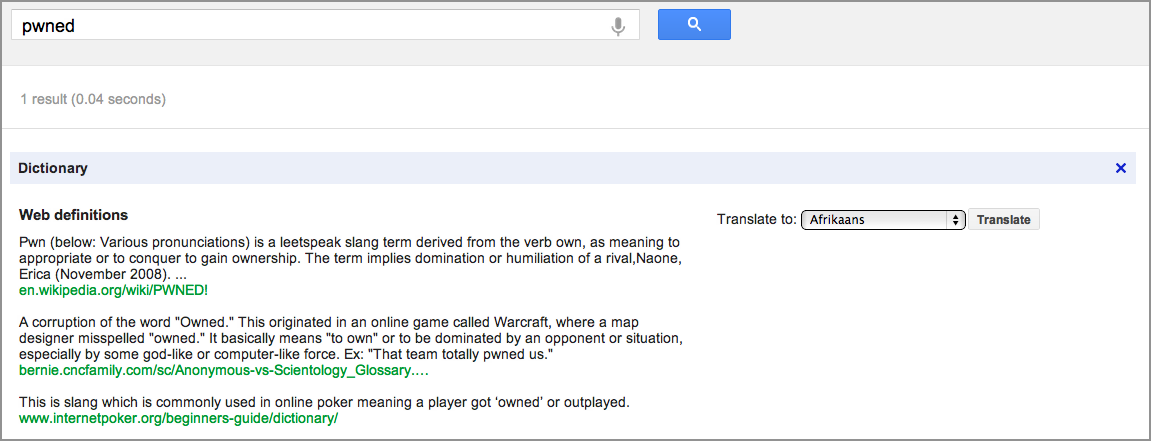
Task: Close the Dictionary panel with X
Action: point(1120,168)
